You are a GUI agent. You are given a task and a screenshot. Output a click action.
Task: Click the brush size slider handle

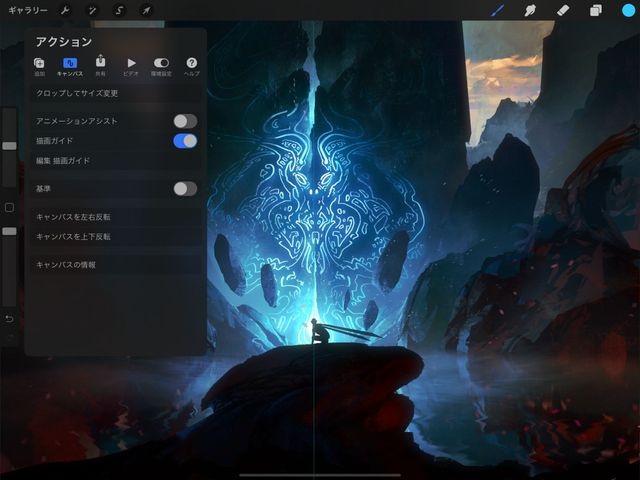[9, 146]
